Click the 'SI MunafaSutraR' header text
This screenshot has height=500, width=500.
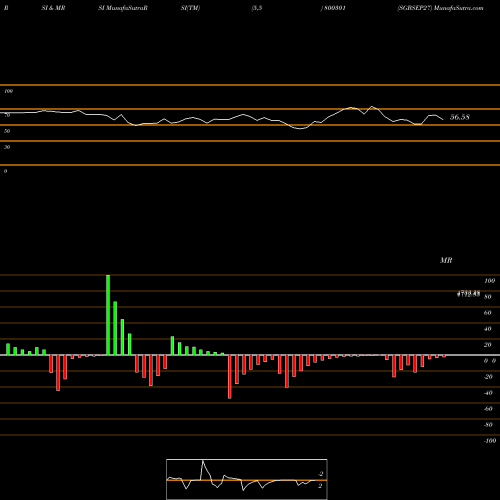point(123,8)
